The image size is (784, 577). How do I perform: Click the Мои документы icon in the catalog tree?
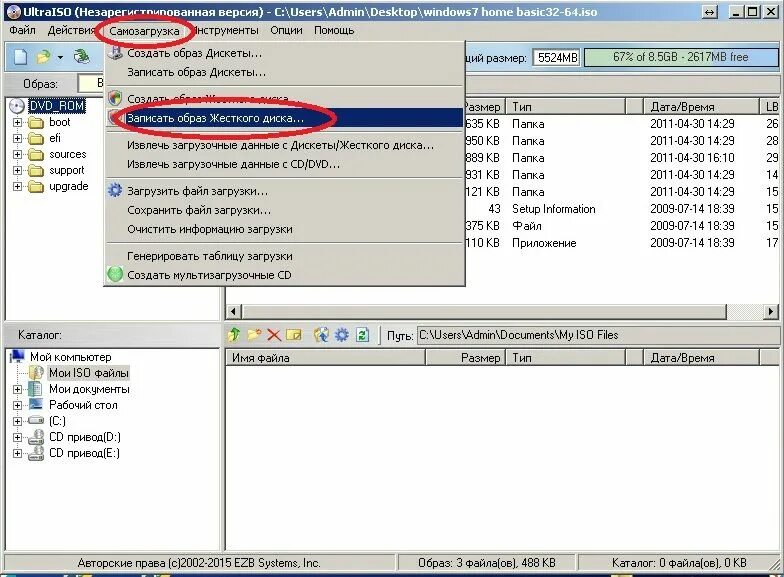36,388
